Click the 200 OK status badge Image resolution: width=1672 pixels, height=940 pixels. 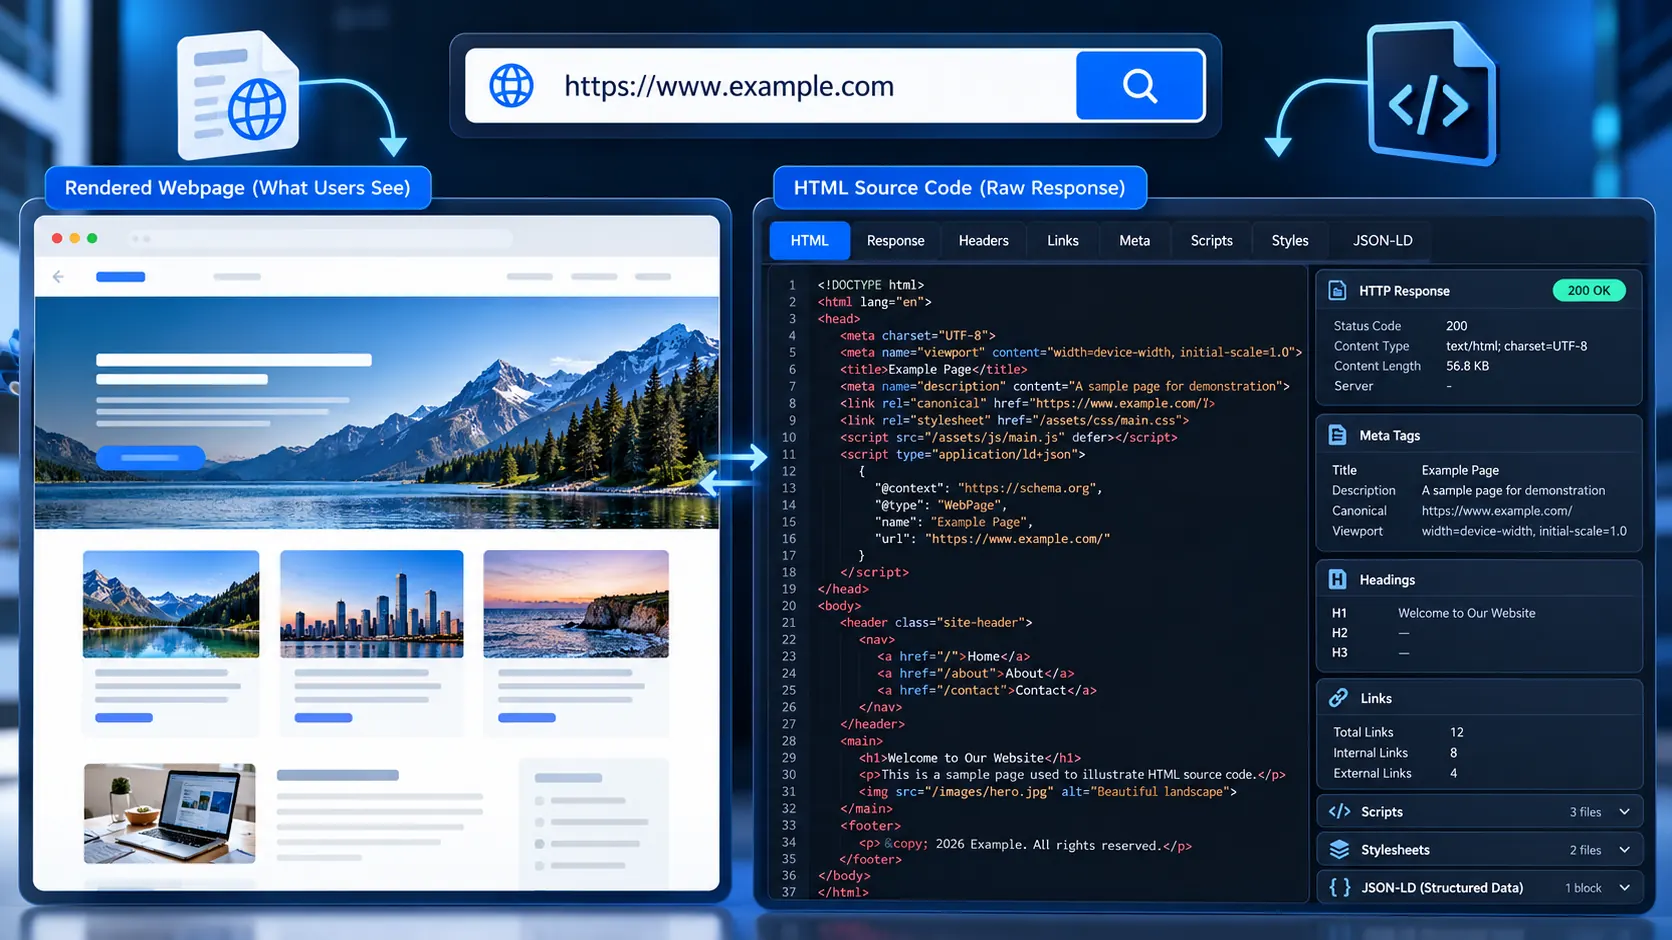point(1589,291)
